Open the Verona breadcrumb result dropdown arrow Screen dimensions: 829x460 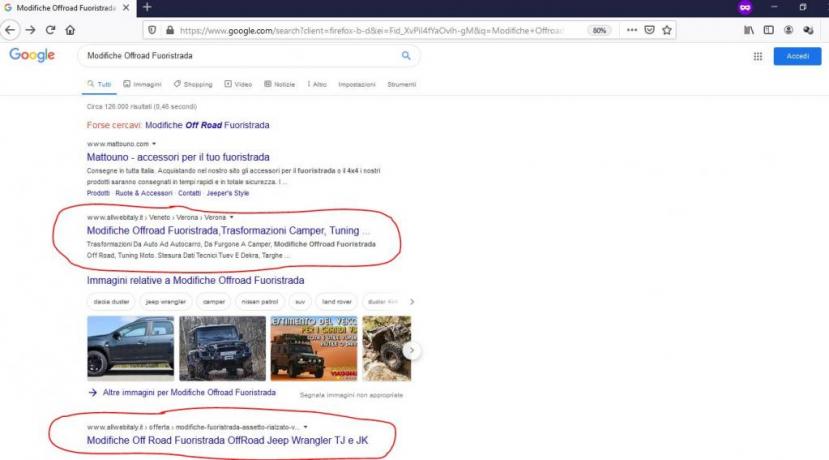(x=232, y=217)
